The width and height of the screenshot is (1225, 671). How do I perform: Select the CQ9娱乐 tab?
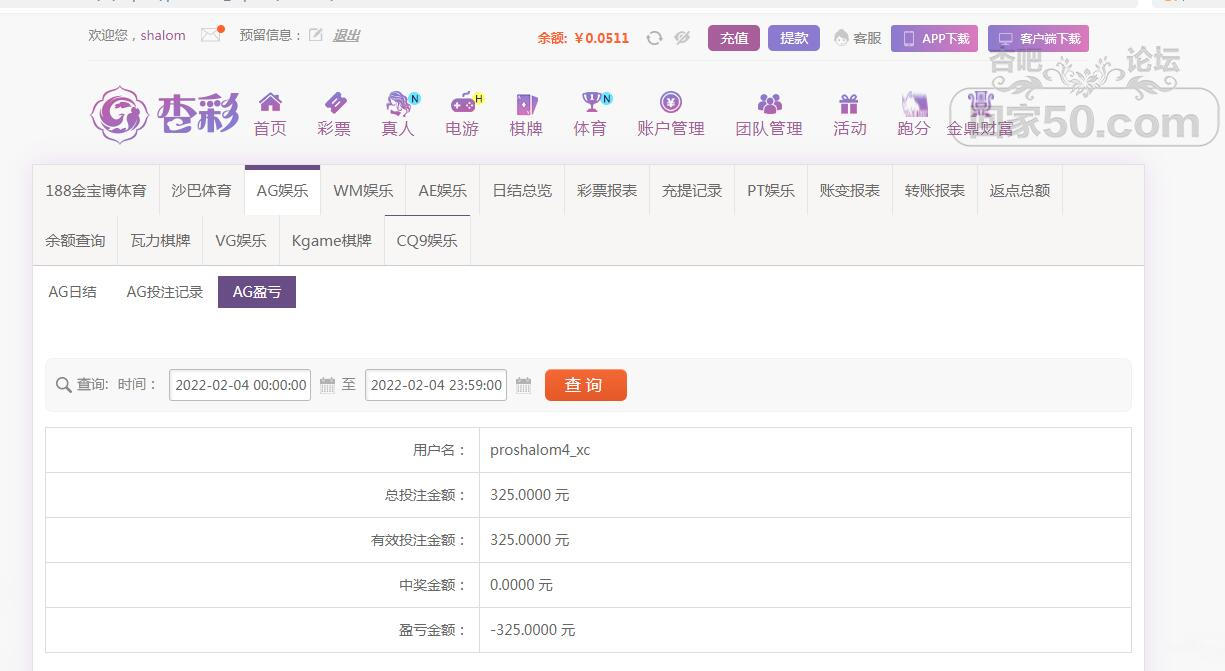[x=427, y=240]
